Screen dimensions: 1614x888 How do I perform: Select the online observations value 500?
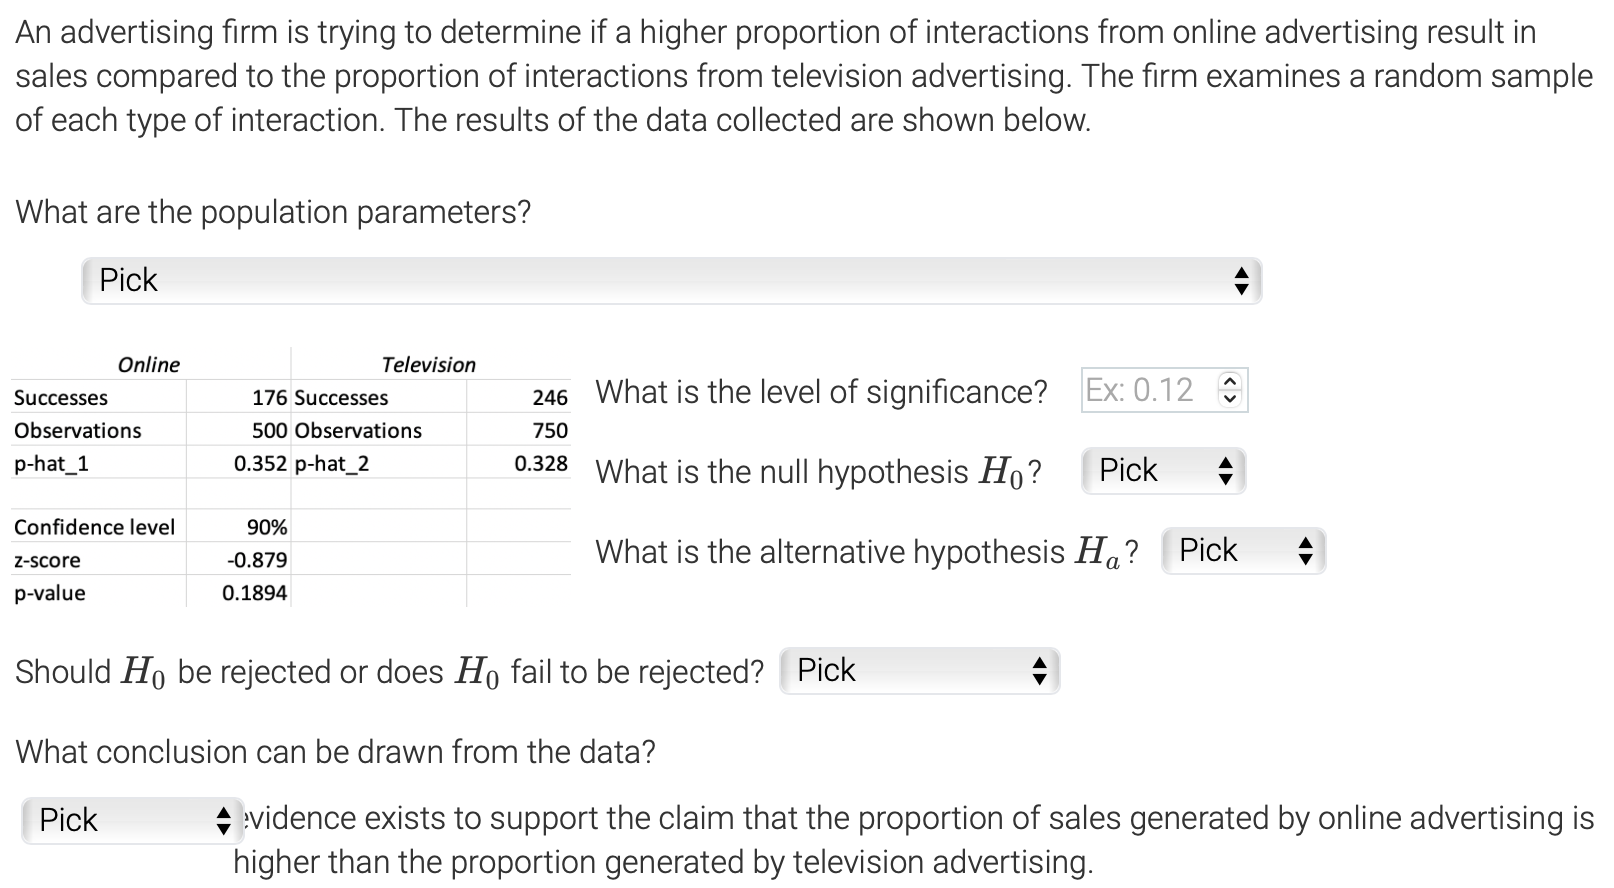269,431
